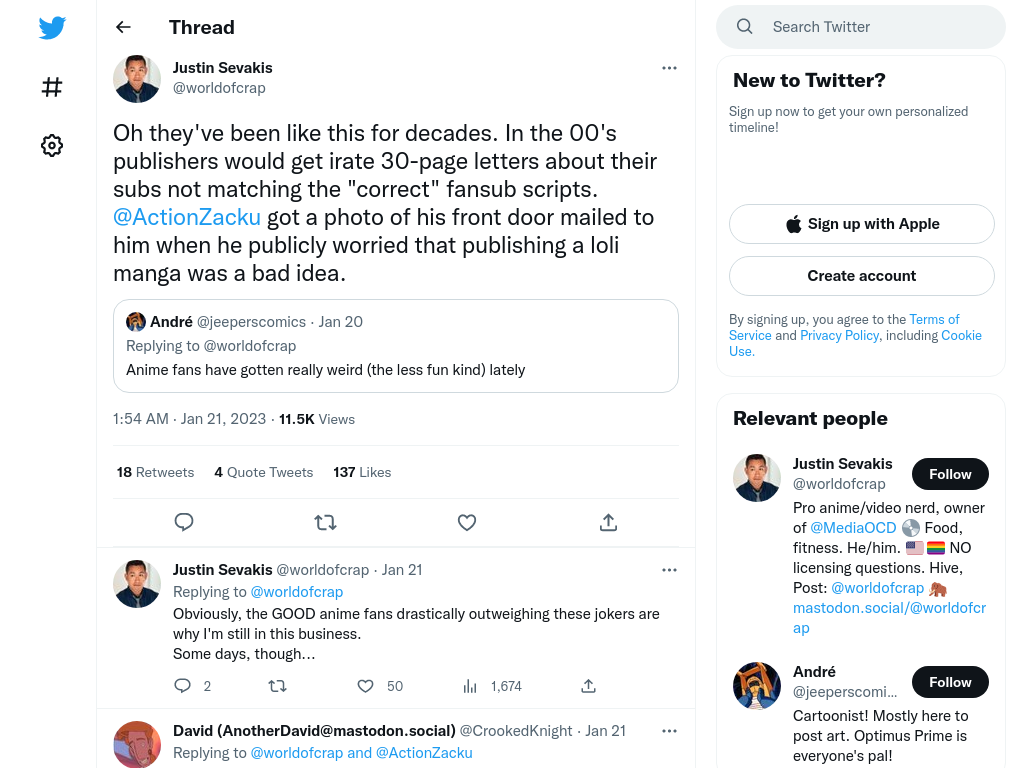Open more options on David's reply

coord(669,731)
